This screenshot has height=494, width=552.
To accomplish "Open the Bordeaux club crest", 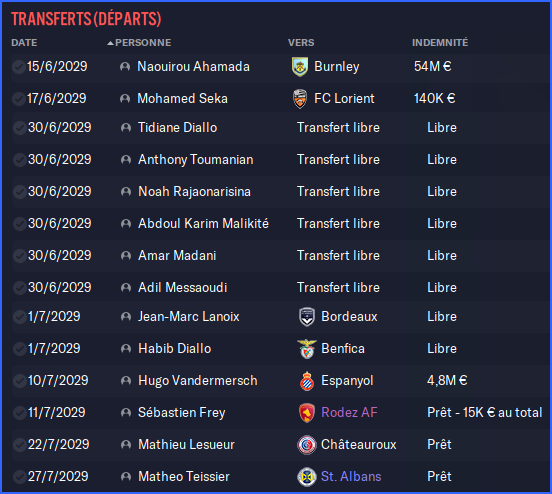I will 307,317.
